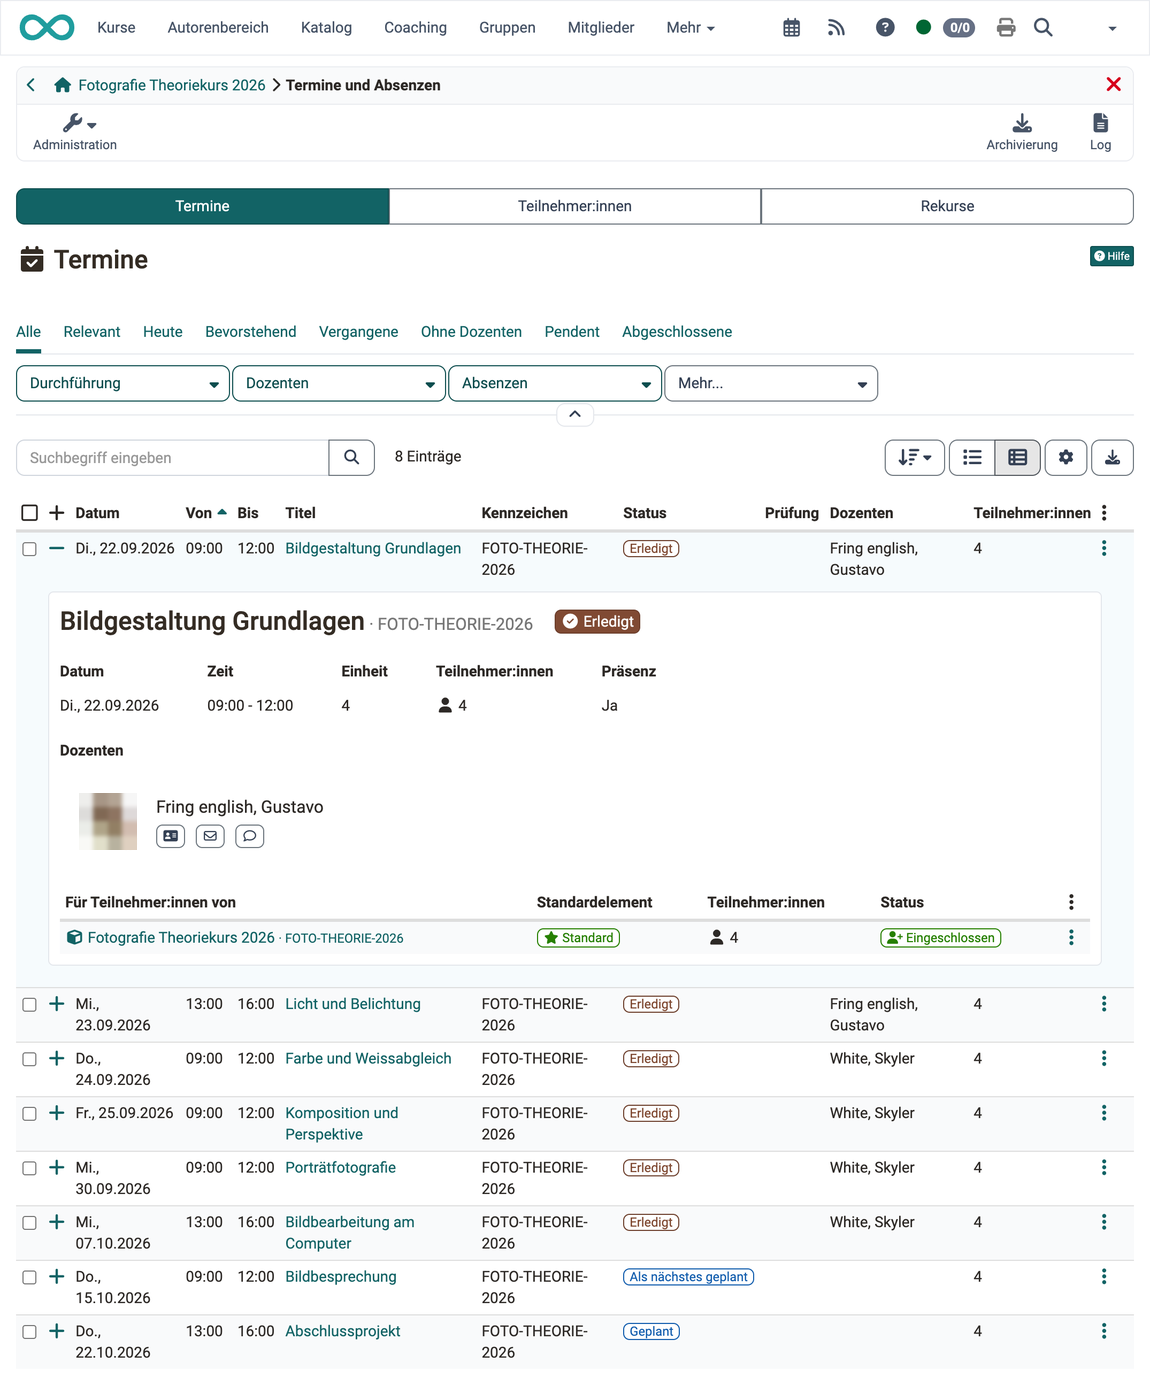Image resolution: width=1150 pixels, height=1386 pixels.
Task: Select checkbox for Porträtfotografie row
Action: [x=30, y=1168]
